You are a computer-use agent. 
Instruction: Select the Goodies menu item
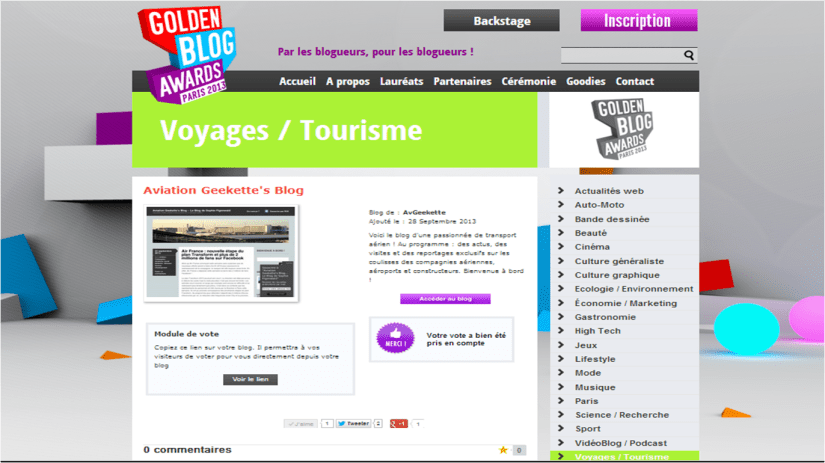click(x=586, y=82)
